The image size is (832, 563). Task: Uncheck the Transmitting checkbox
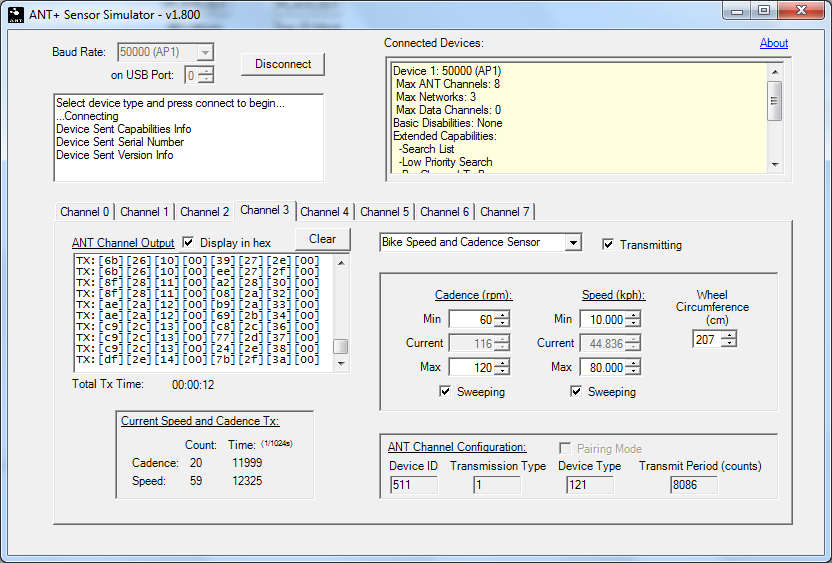(608, 245)
